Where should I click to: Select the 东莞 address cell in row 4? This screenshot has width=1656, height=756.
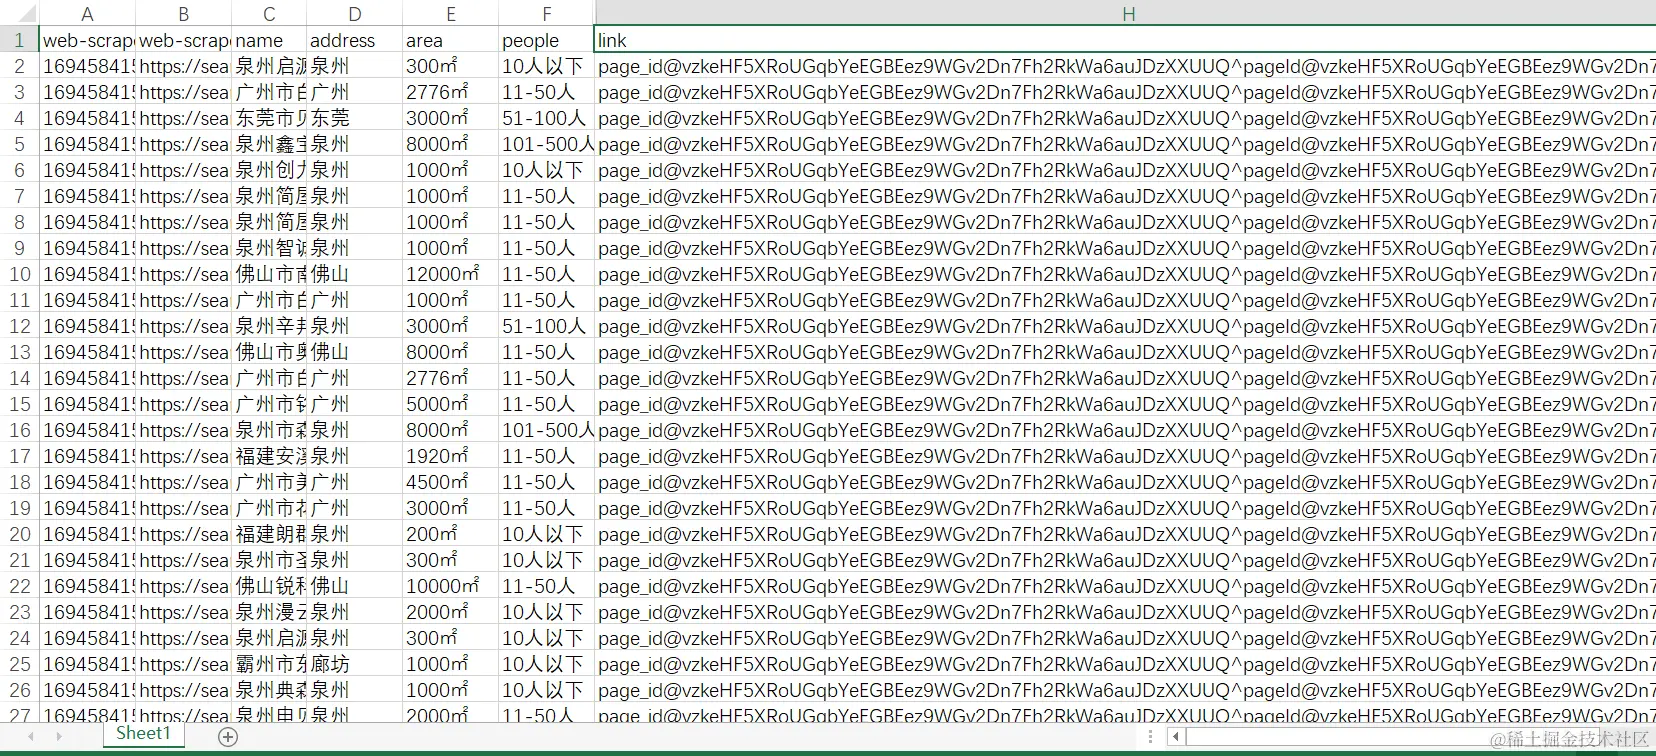[355, 118]
